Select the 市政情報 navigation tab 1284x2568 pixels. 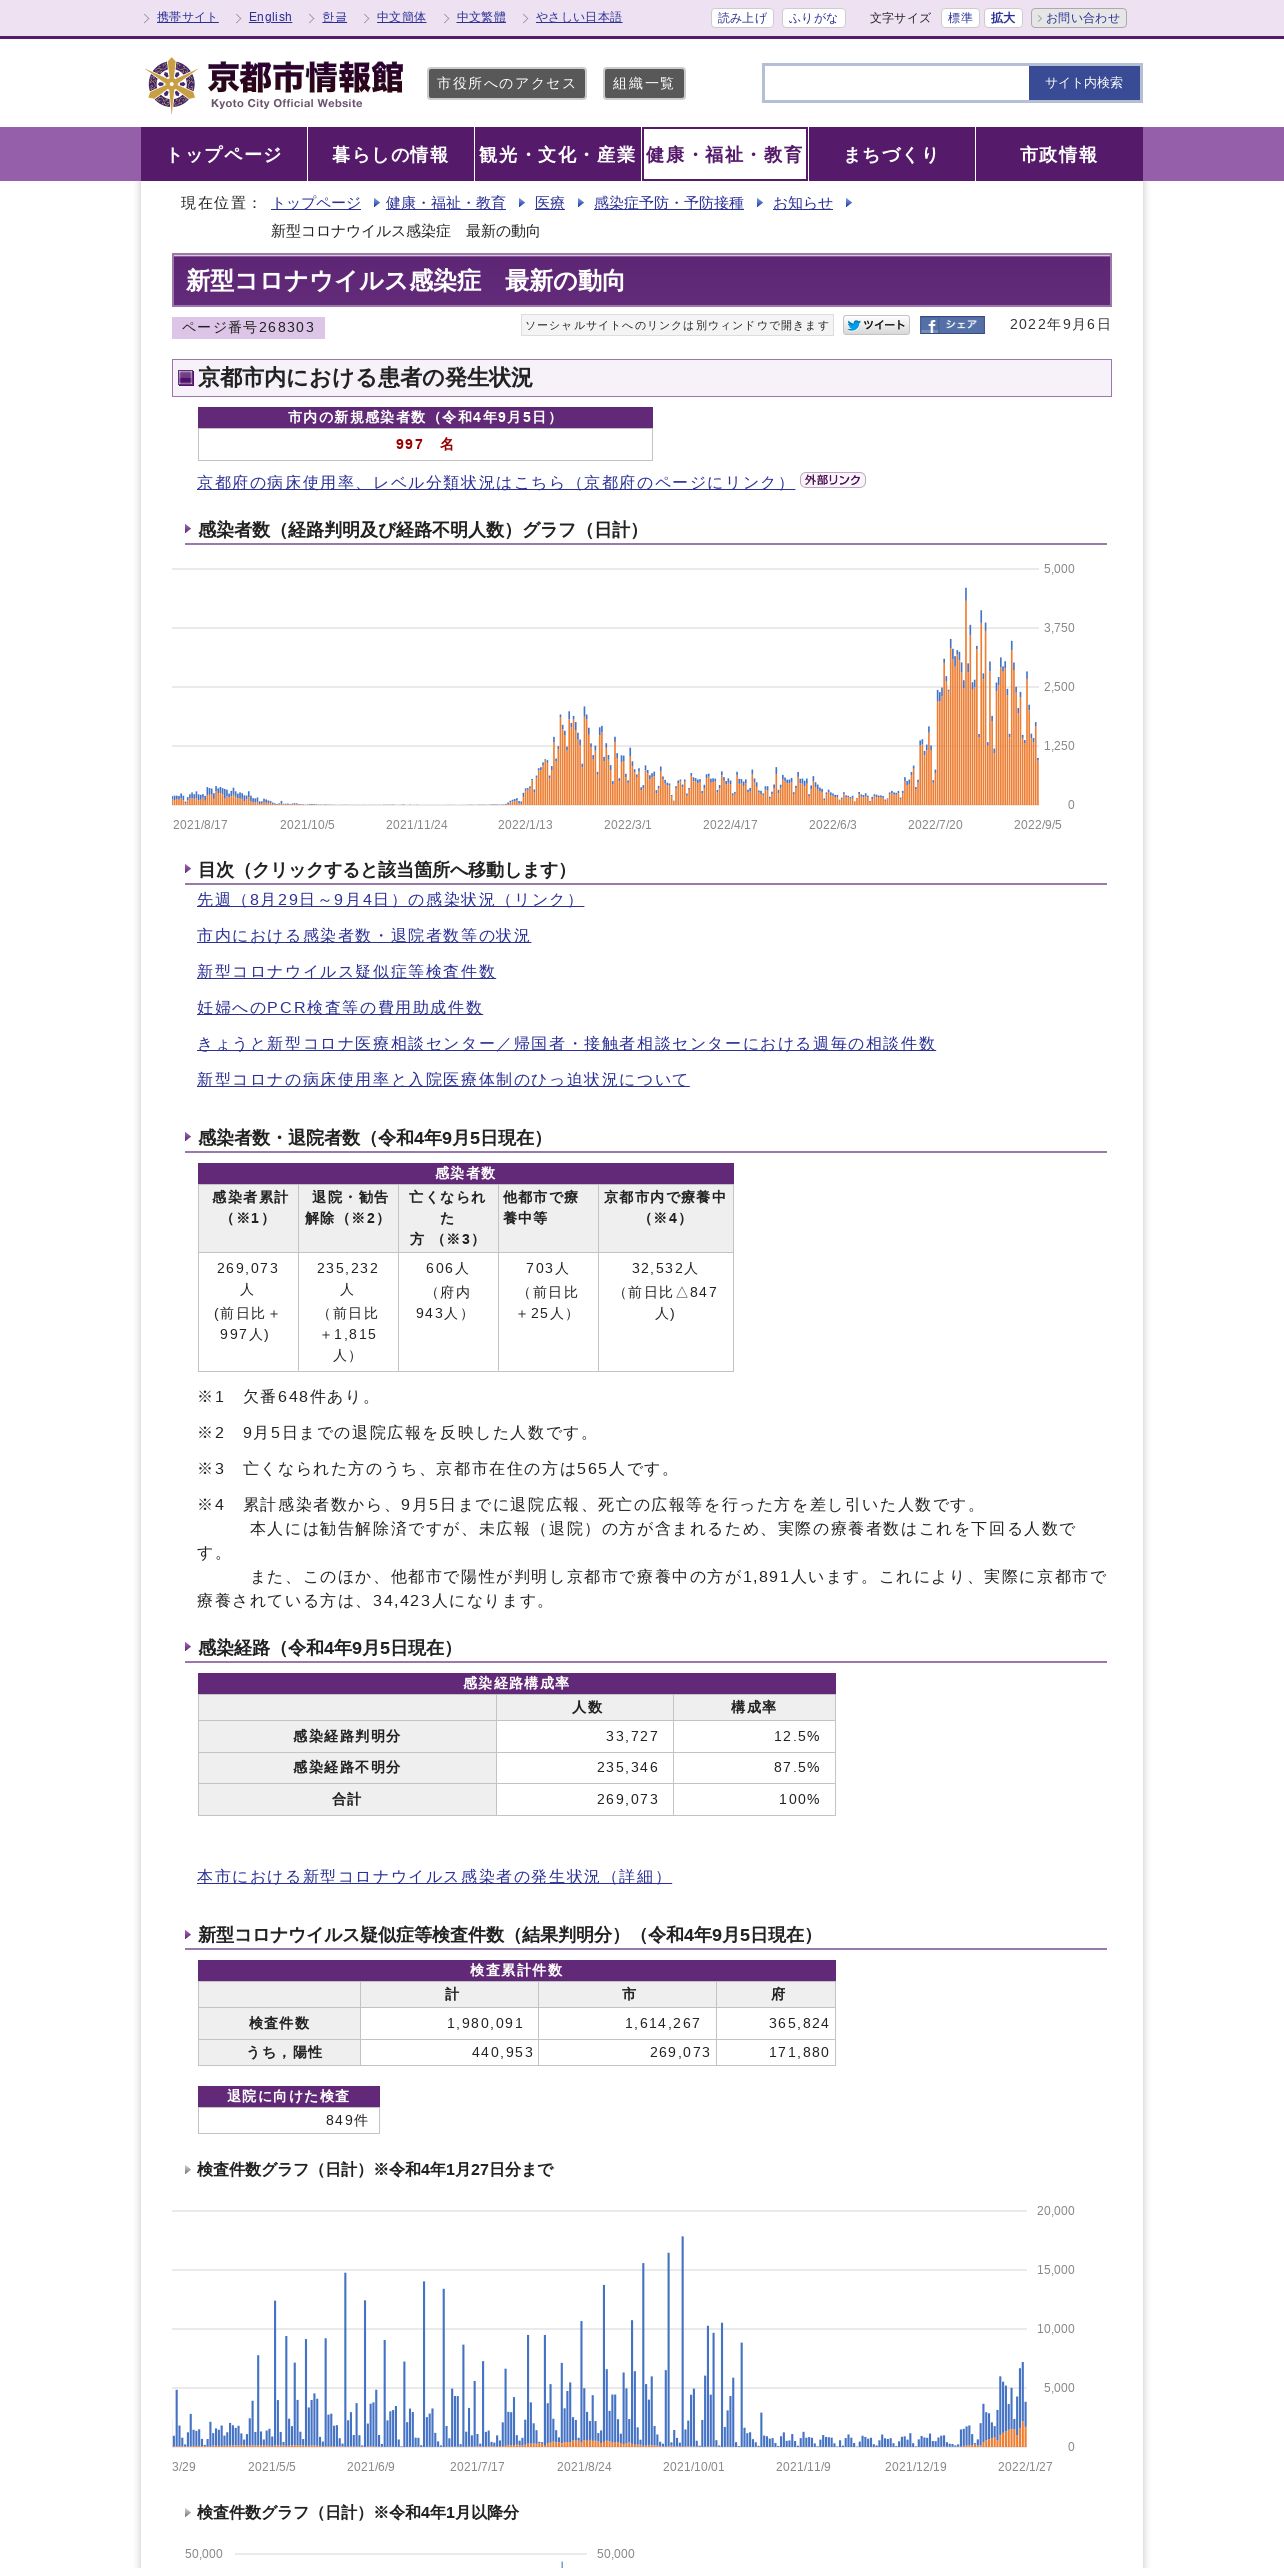point(1059,154)
